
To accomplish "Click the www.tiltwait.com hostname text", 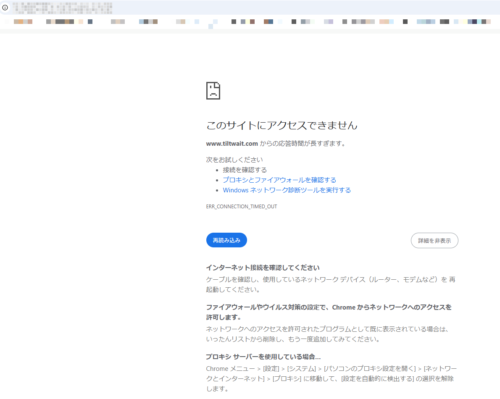I will (x=232, y=144).
